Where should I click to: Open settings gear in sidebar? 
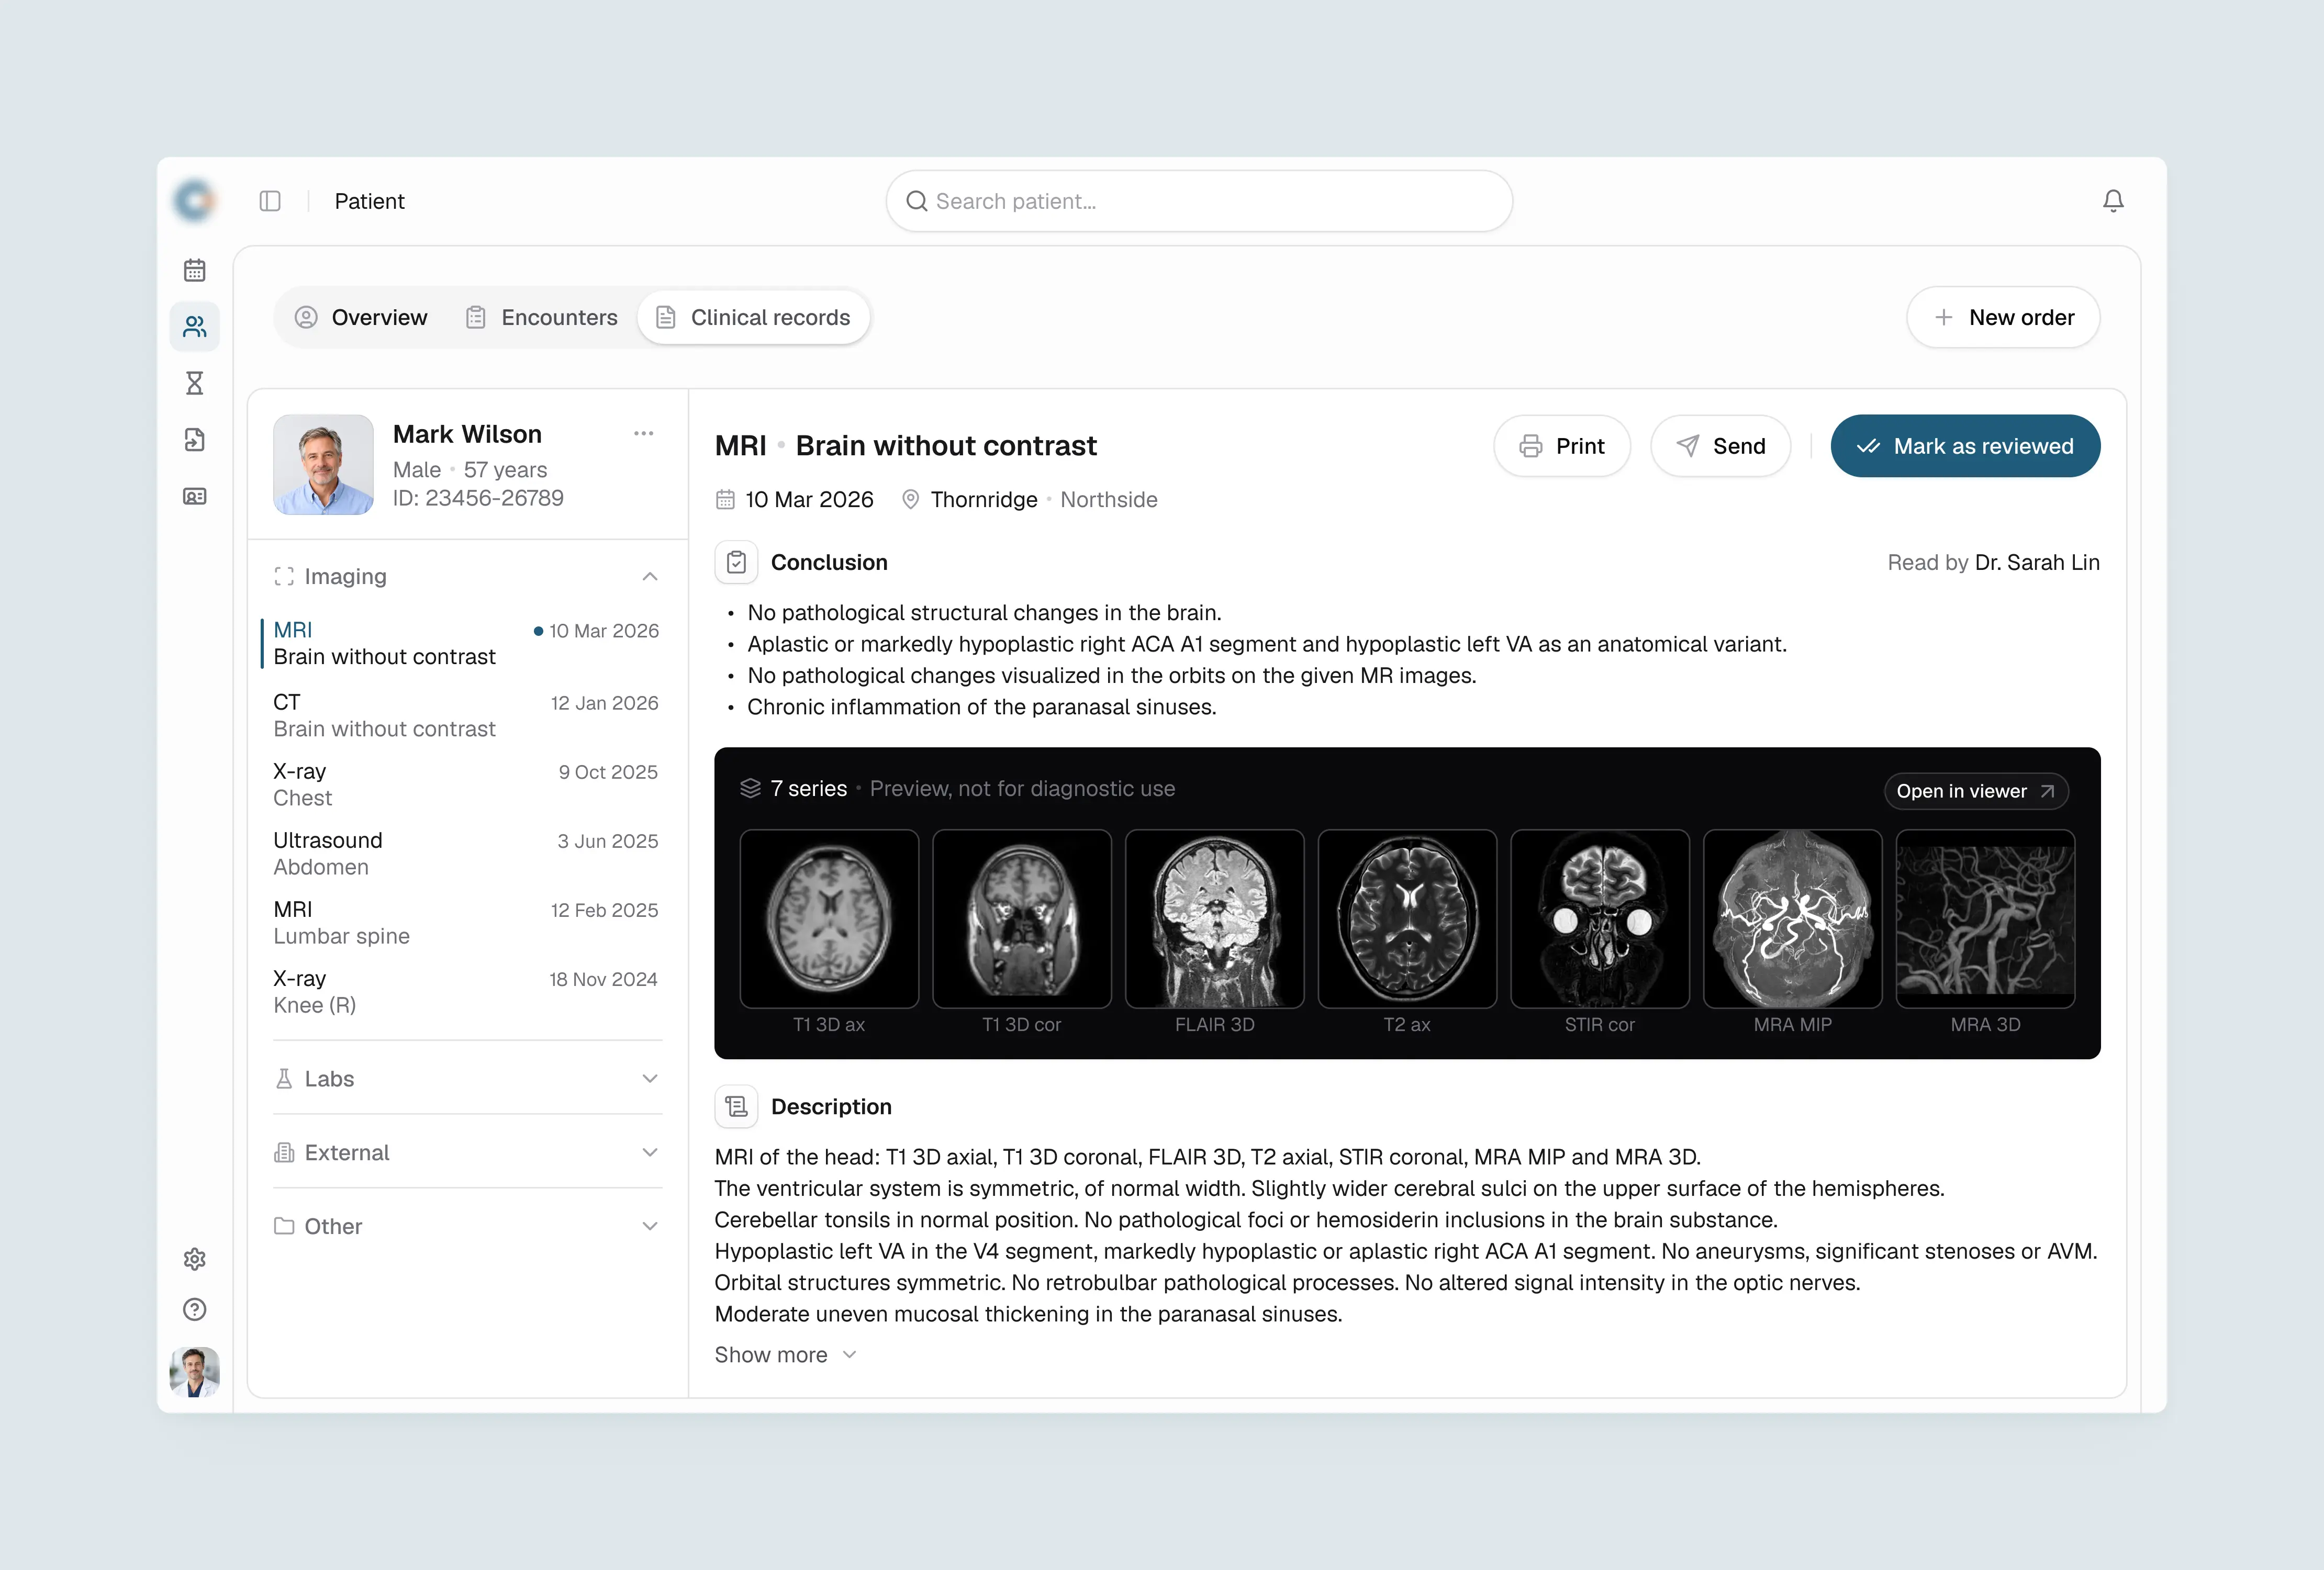pos(194,1259)
